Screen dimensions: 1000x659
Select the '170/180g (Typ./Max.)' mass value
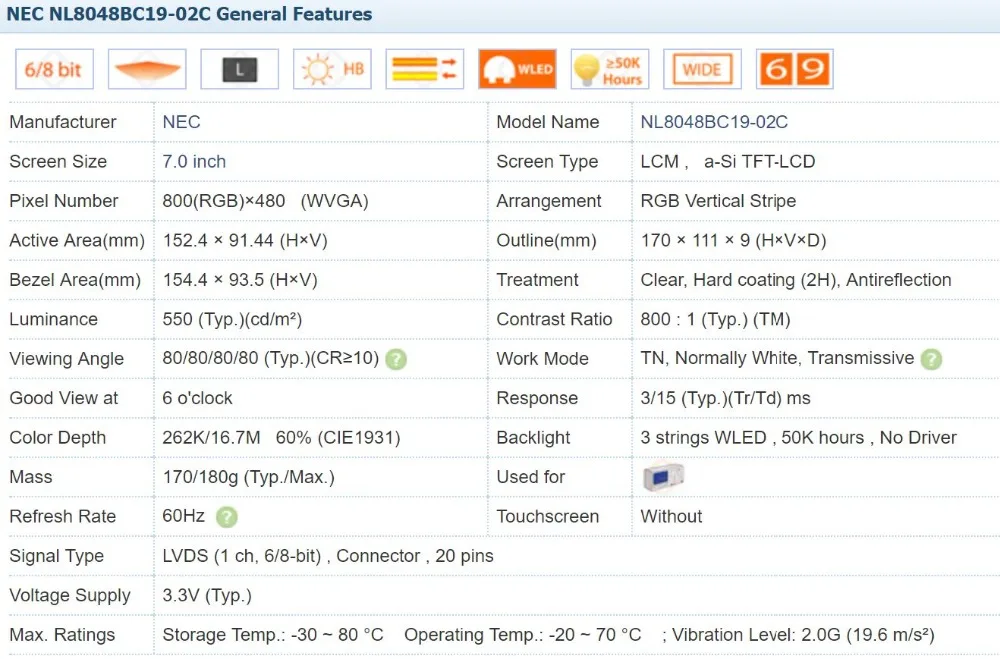coord(249,477)
